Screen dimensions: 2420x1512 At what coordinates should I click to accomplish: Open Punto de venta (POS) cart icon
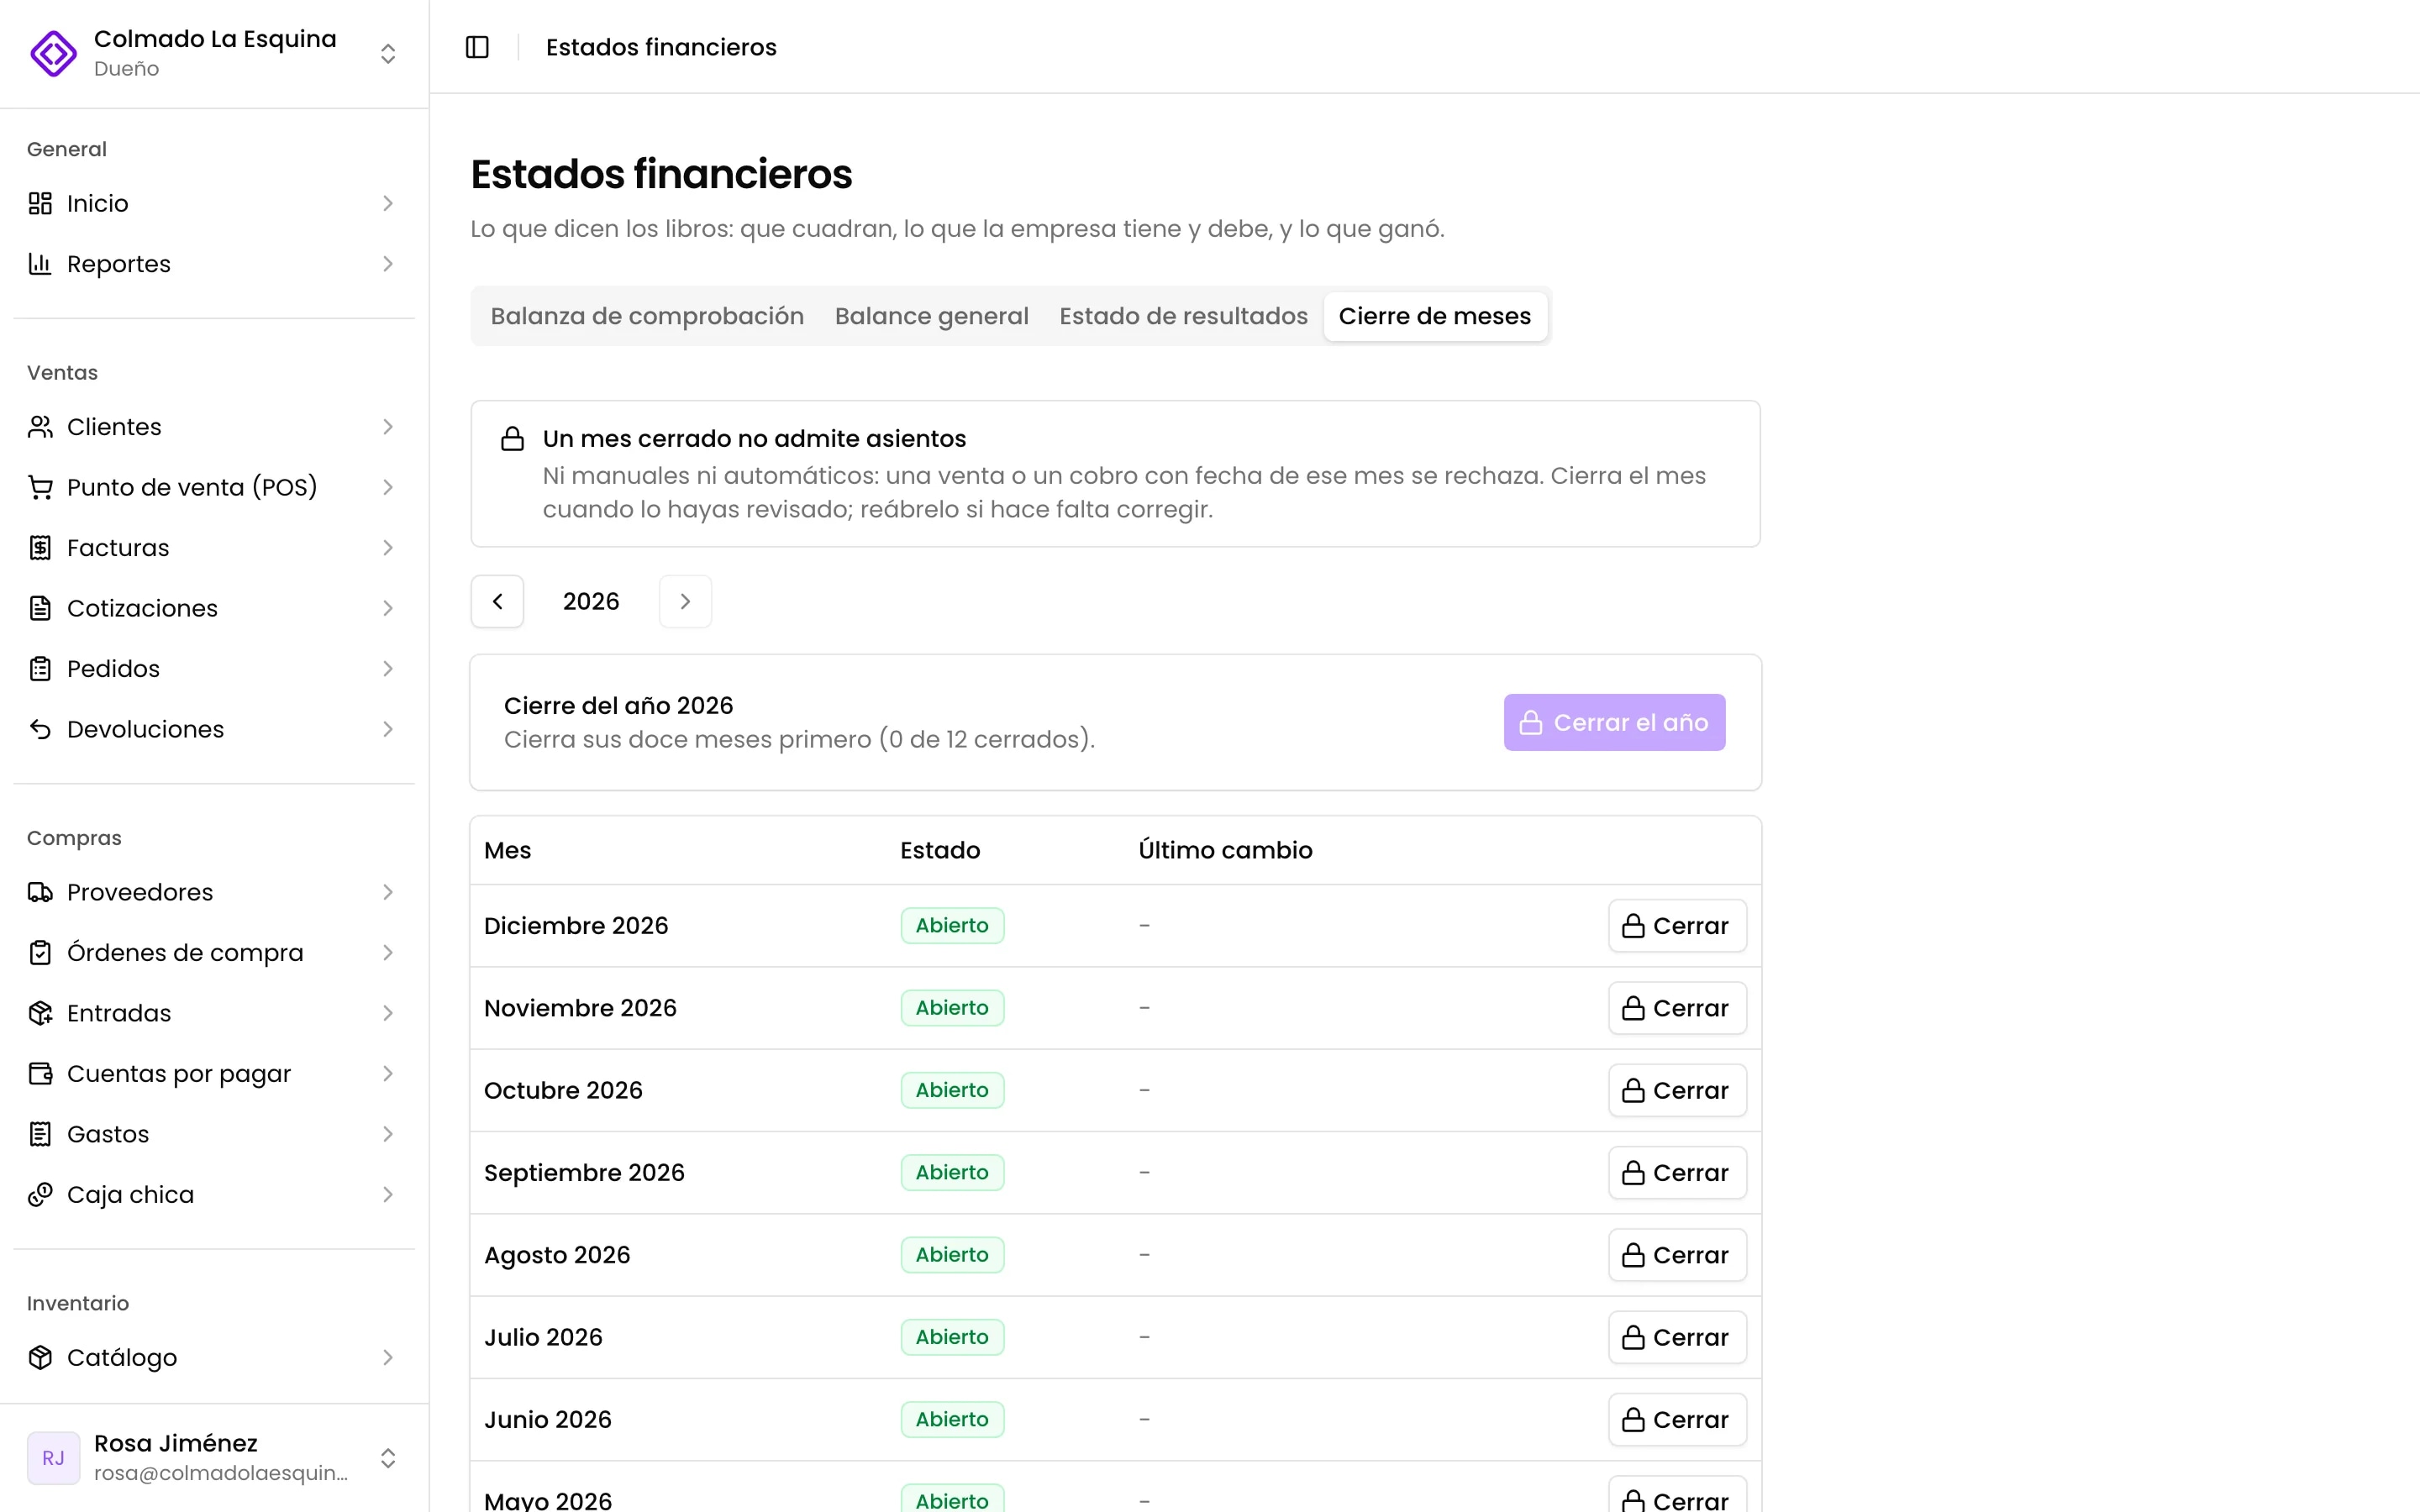[40, 487]
